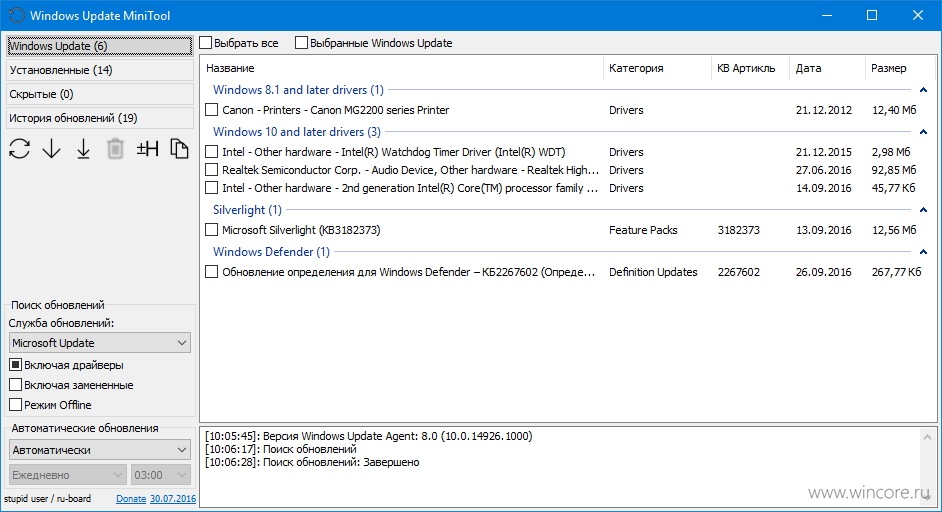This screenshot has width=942, height=512.
Task: Toggle 'Включая драйверы' checkbox
Action: tap(16, 365)
